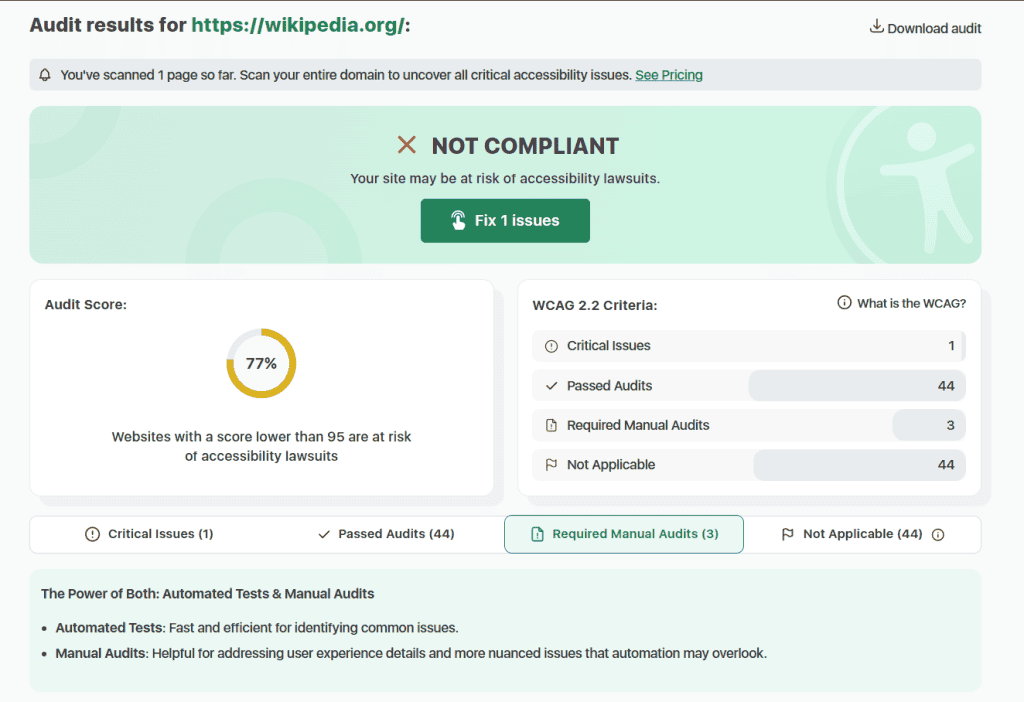The image size is (1024, 702).
Task: Click 'The Power of Both' heading
Action: pos(208,594)
